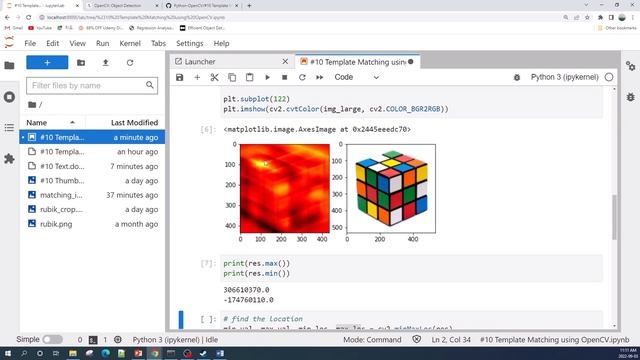Select the notebook file modified a minute ago
Viewport: 640px width, 360px height.
click(92, 137)
